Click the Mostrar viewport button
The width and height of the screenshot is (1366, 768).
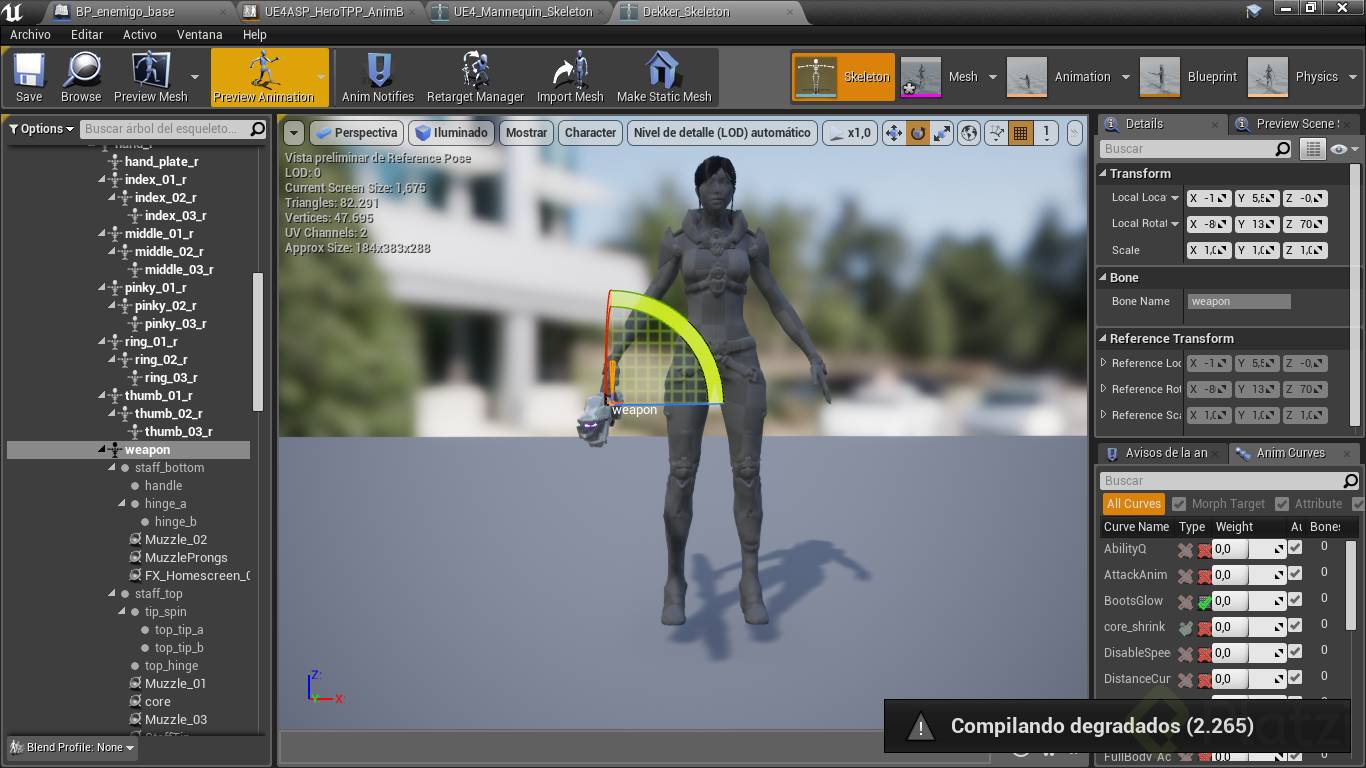(526, 133)
